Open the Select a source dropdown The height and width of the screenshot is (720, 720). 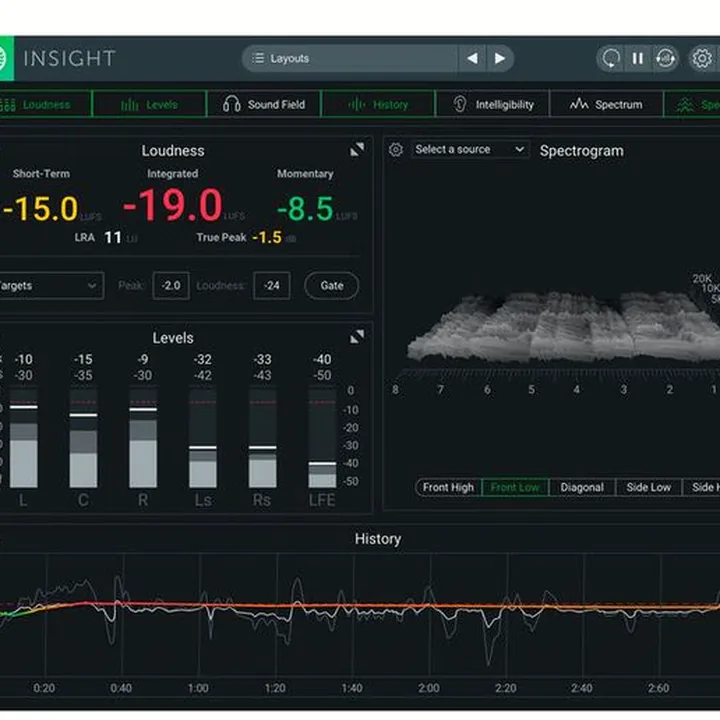[x=470, y=149]
